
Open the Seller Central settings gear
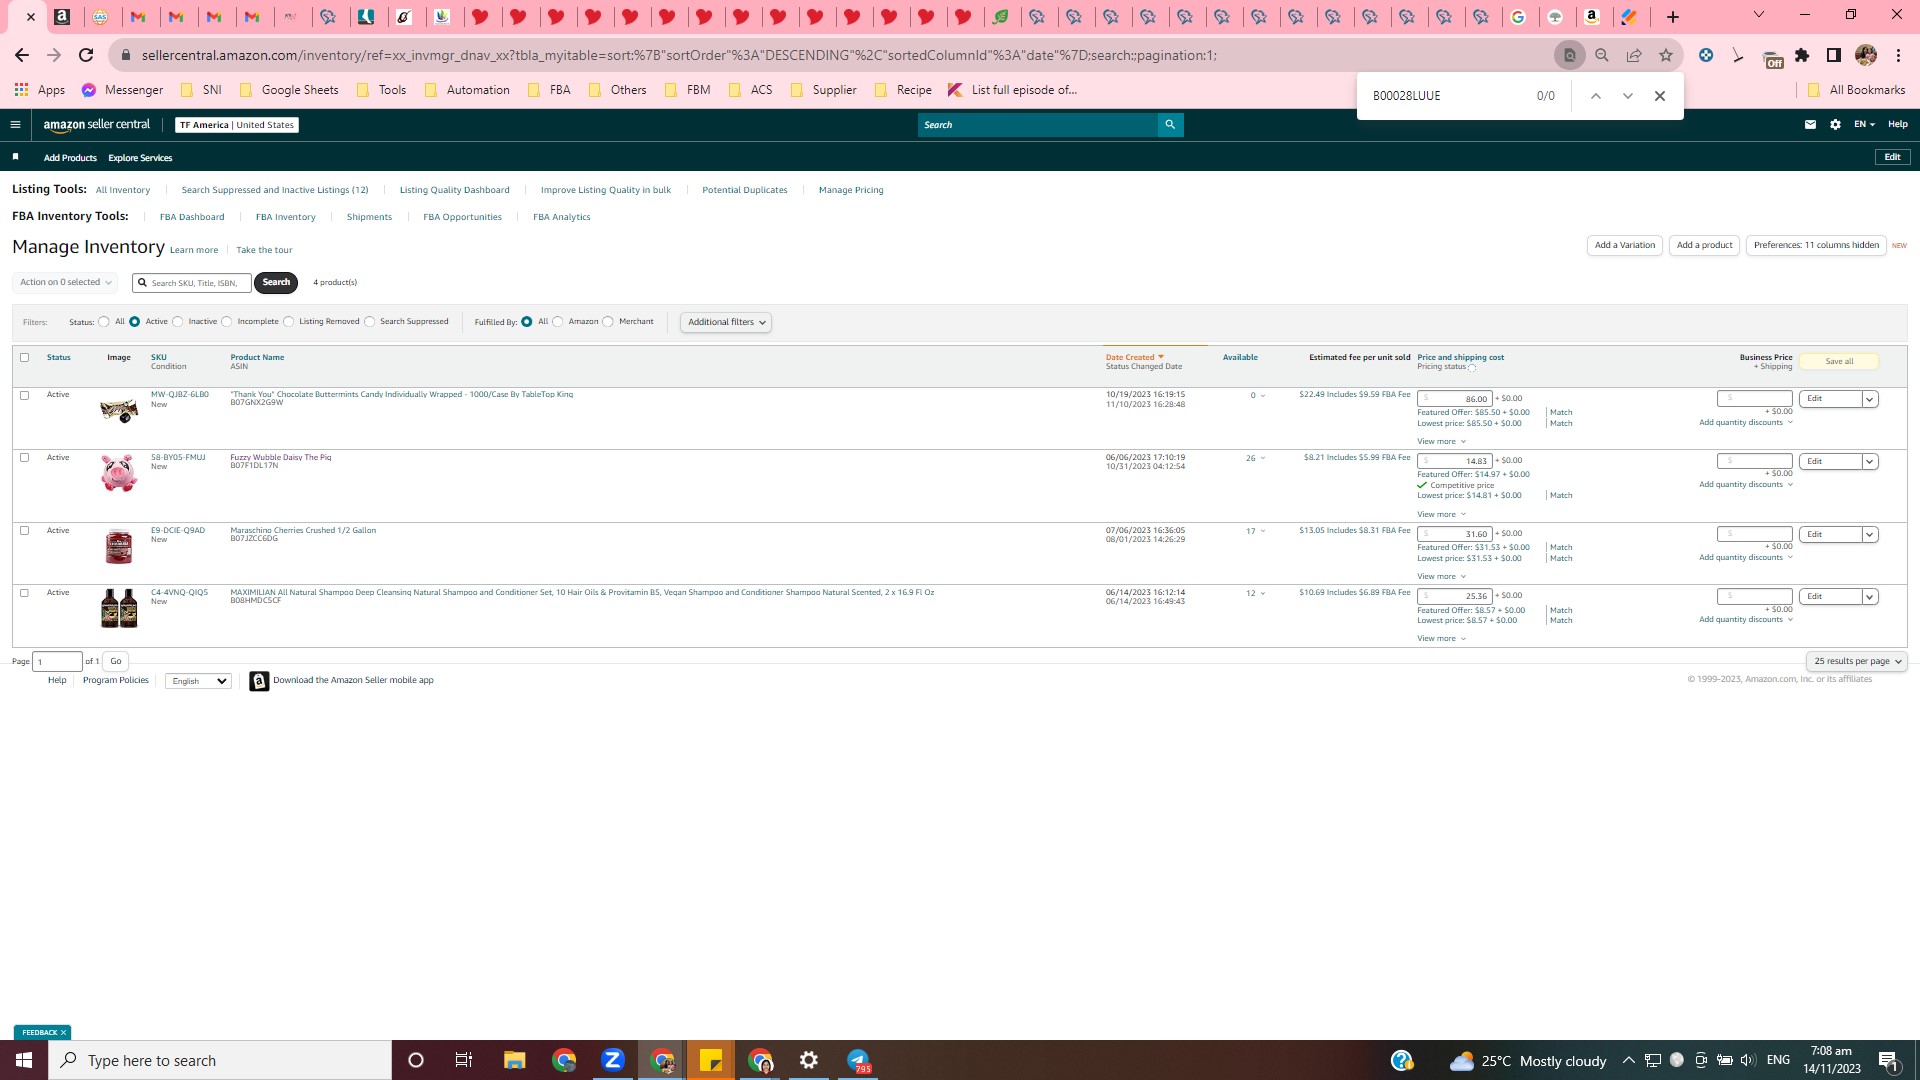tap(1835, 125)
